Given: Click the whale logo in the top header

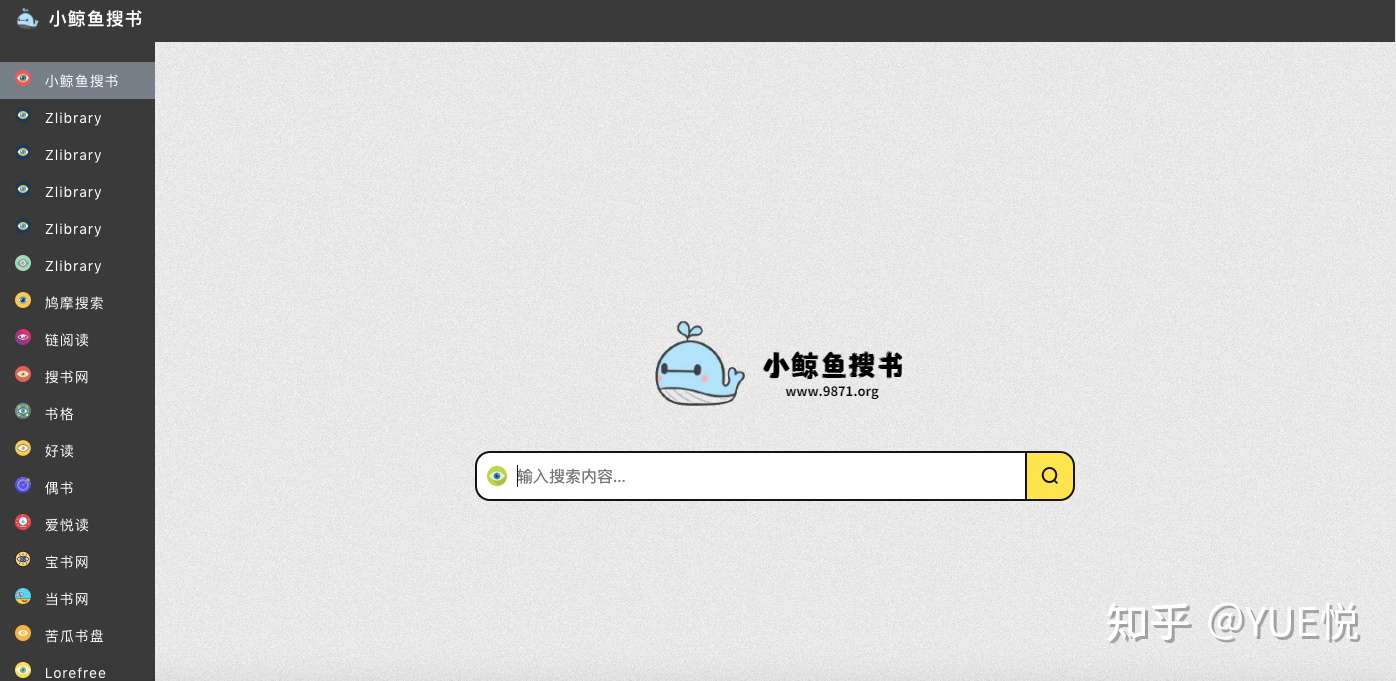Looking at the screenshot, I should [x=27, y=18].
